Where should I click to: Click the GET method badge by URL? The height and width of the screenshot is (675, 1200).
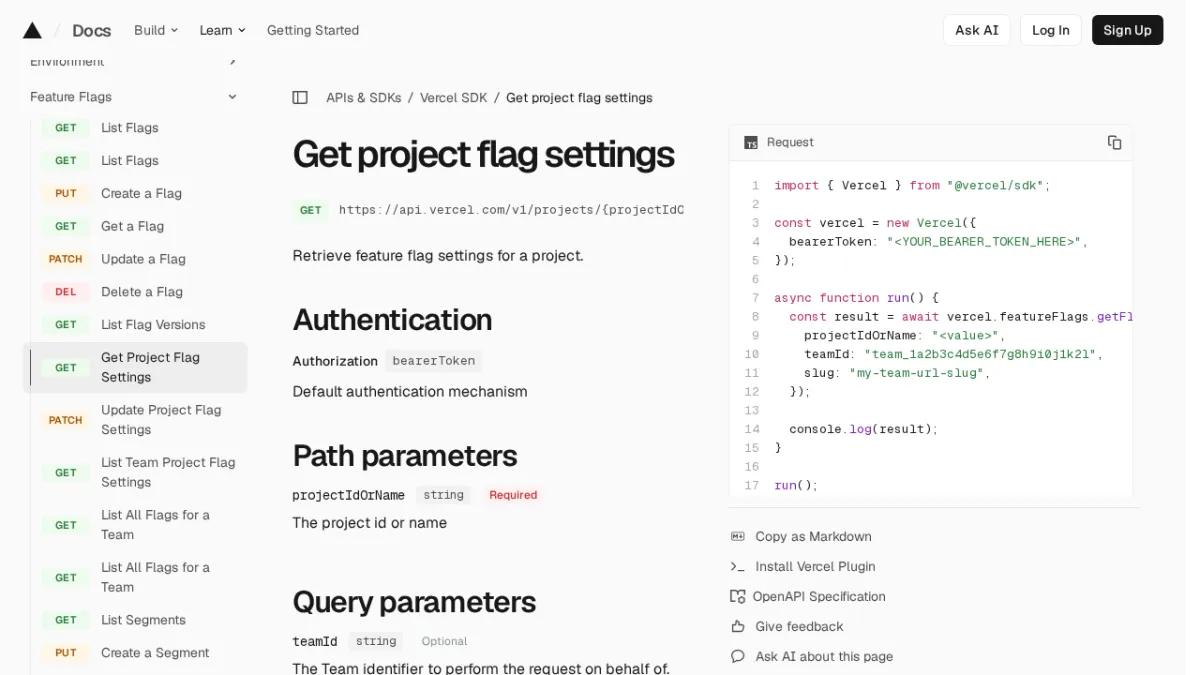tap(311, 210)
